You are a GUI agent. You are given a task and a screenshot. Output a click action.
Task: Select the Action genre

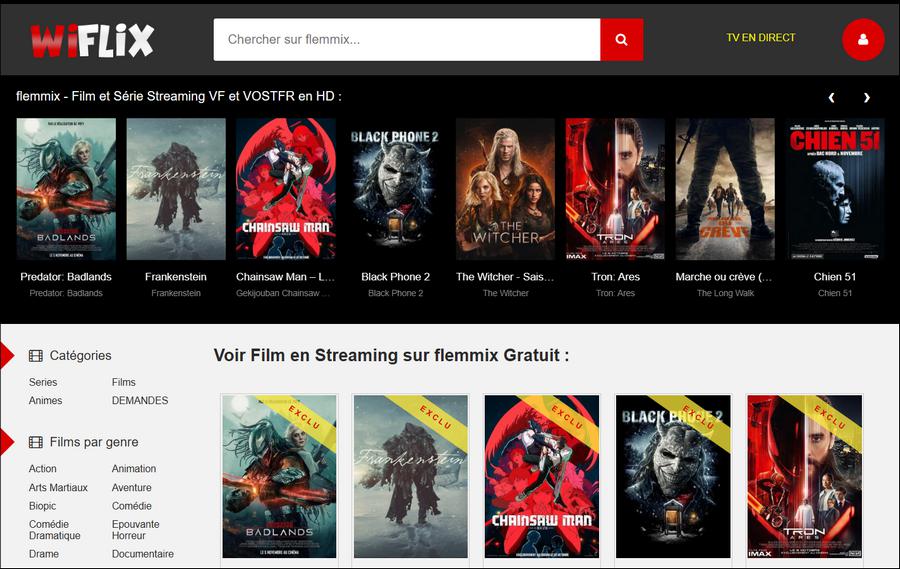(x=42, y=469)
